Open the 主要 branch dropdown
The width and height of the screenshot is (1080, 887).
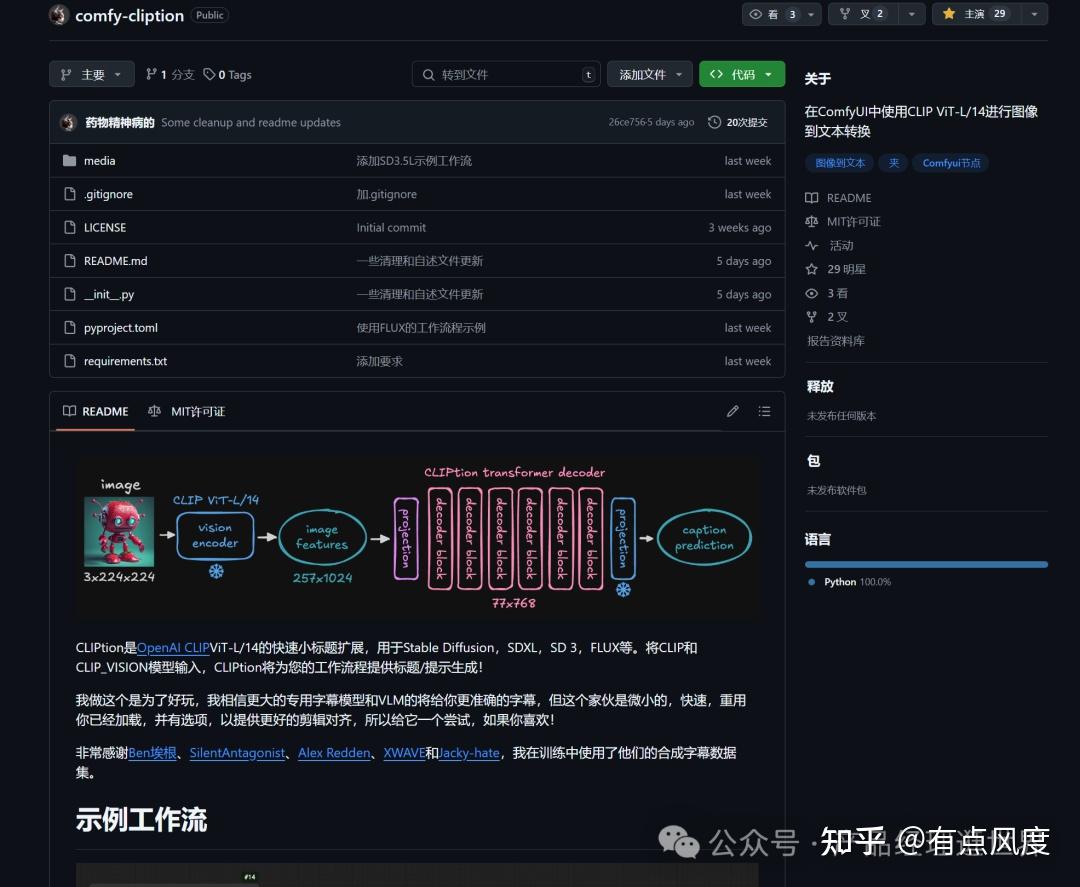[91, 74]
